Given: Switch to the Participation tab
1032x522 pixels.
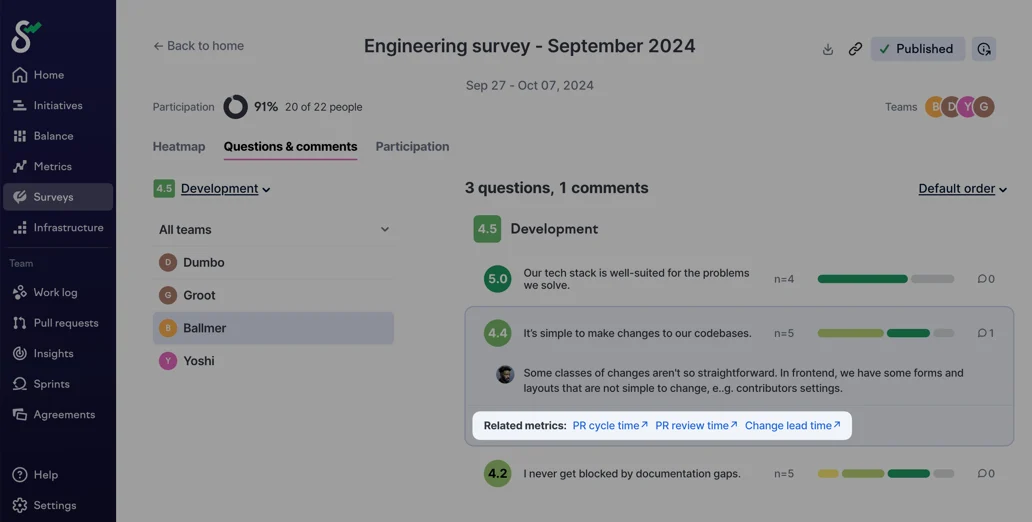Looking at the screenshot, I should pyautogui.click(x=412, y=147).
